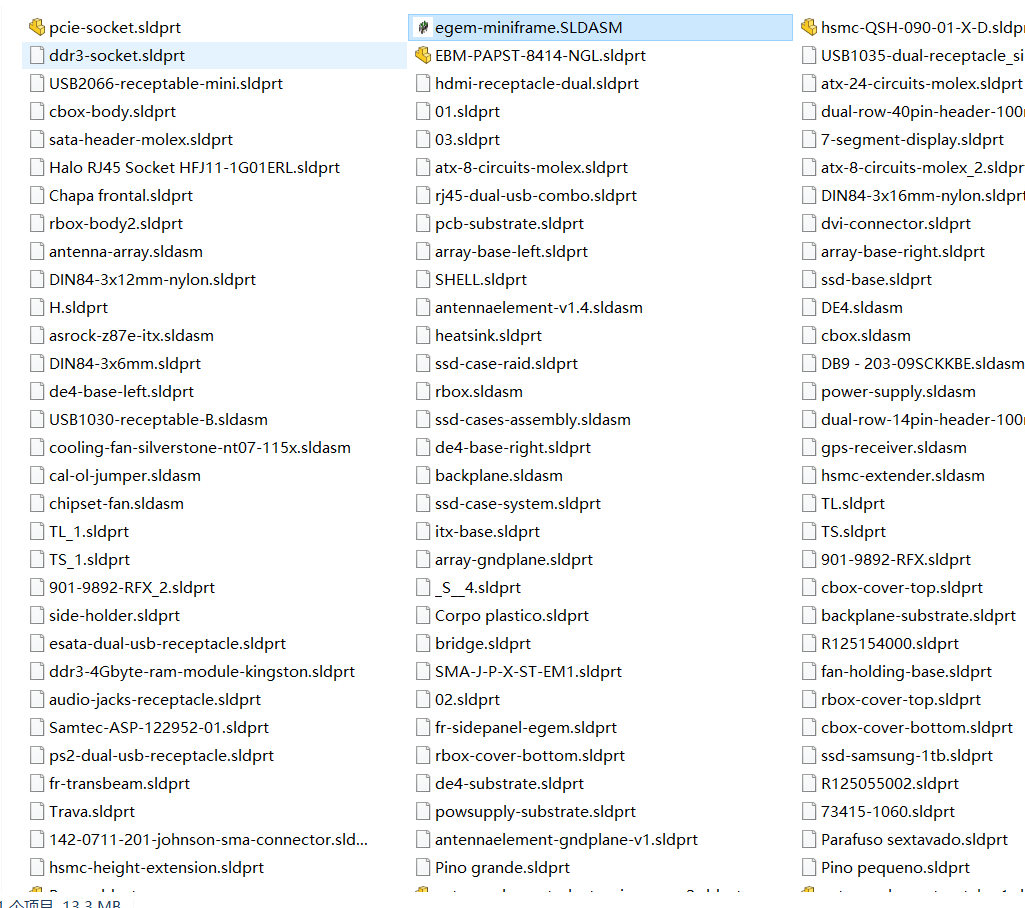Viewport: 1025px width, 908px height.
Task: Click the icon next to backplane.sldasm
Action: coord(423,475)
